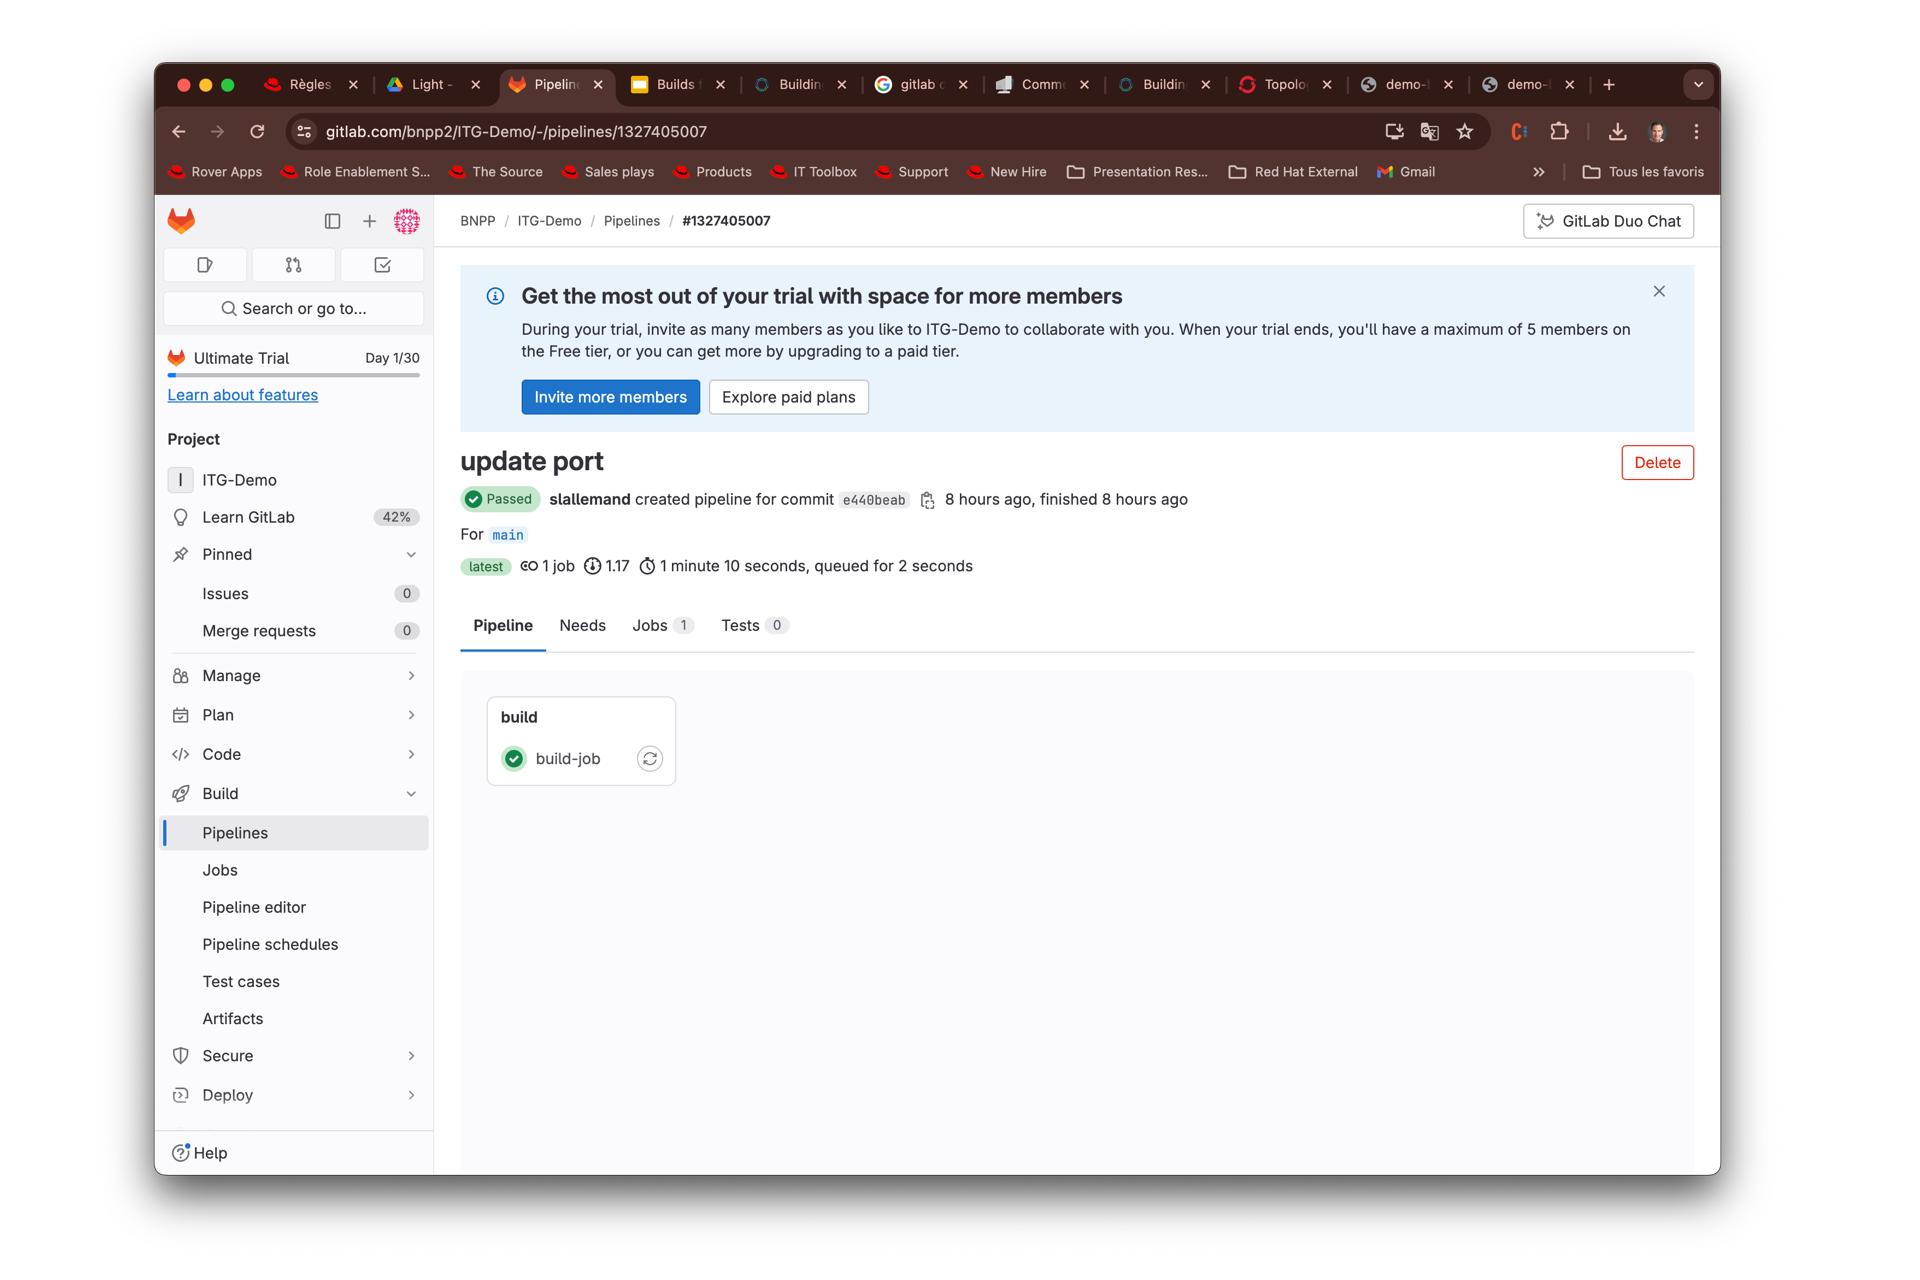Screen dimensions: 1920x1280
Task: Click Invite more members button
Action: point(610,396)
